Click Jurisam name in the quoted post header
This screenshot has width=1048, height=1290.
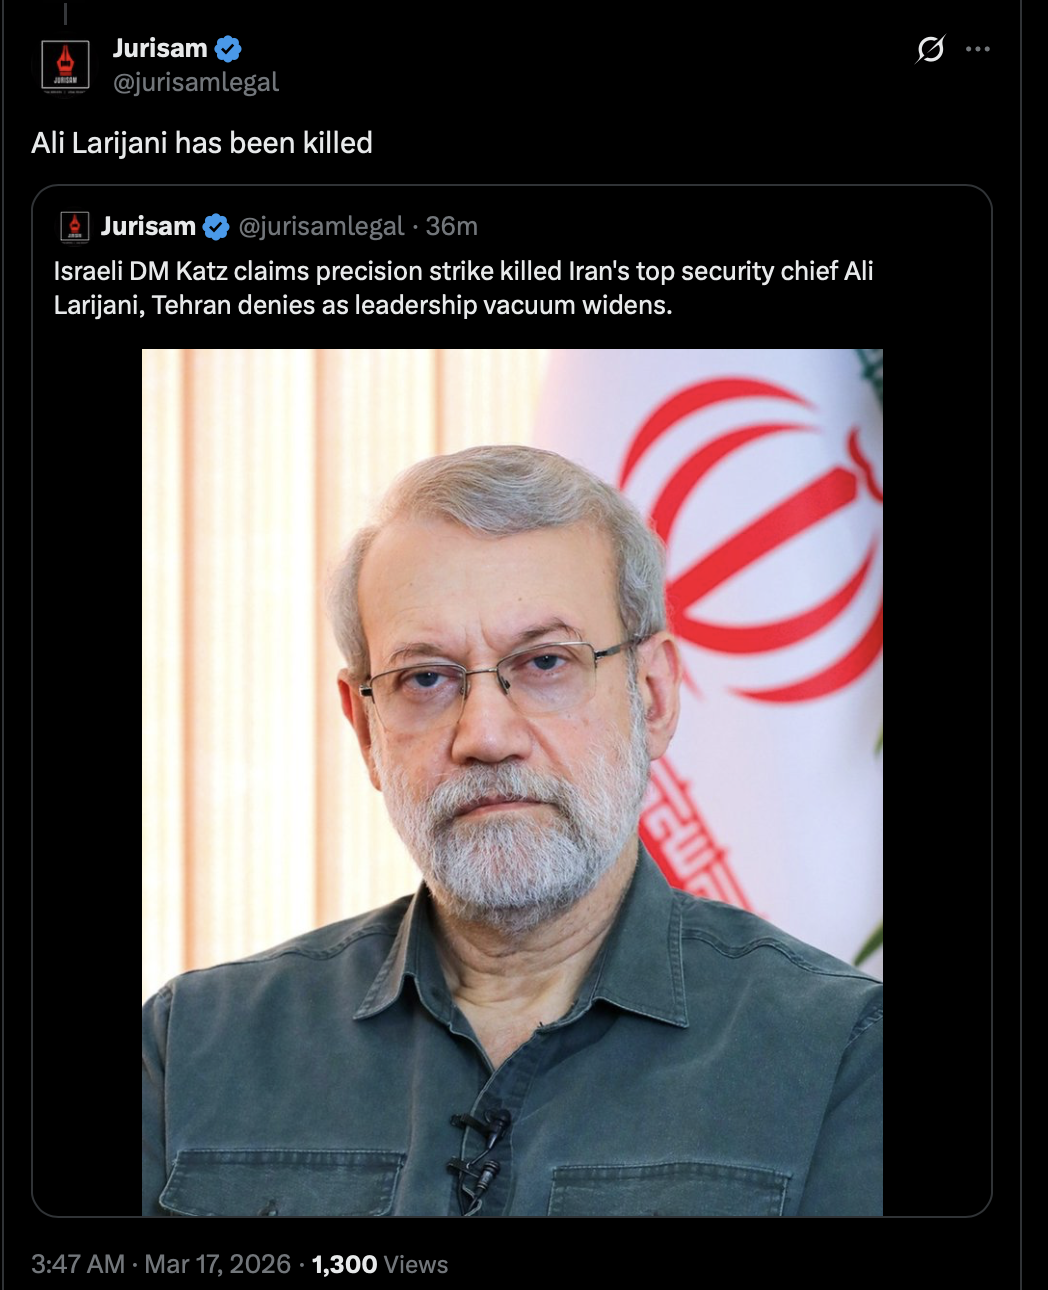point(148,226)
